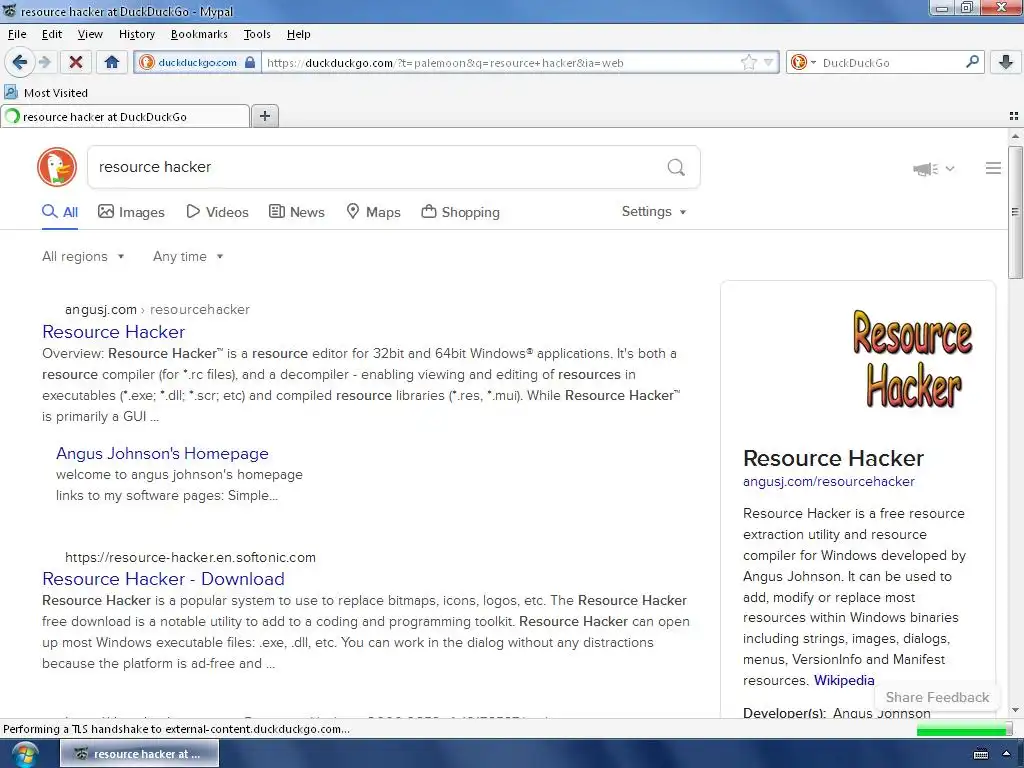Click the DuckDuckGo duck logo
Screen dimensions: 1024x768
click(57, 167)
